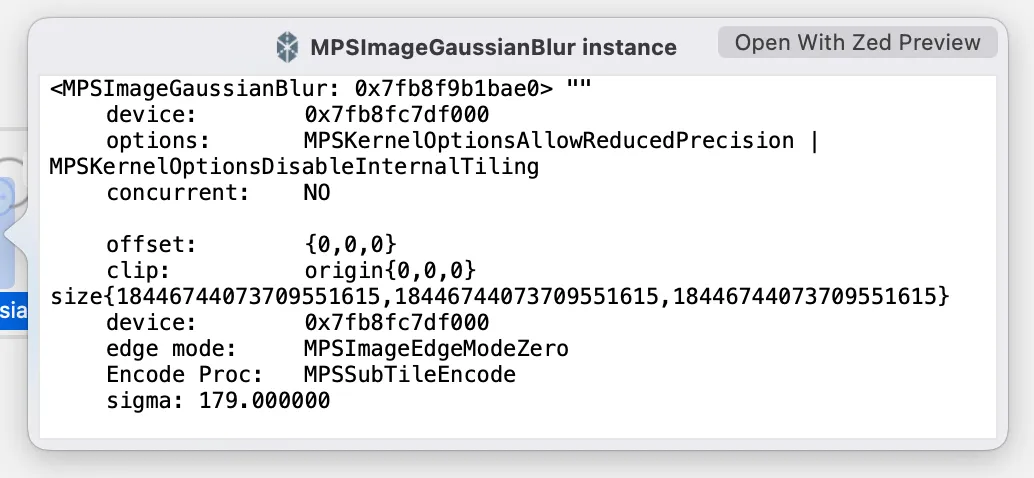Image resolution: width=1034 pixels, height=478 pixels.
Task: Click the device line just above edge mode
Action: 297,322
